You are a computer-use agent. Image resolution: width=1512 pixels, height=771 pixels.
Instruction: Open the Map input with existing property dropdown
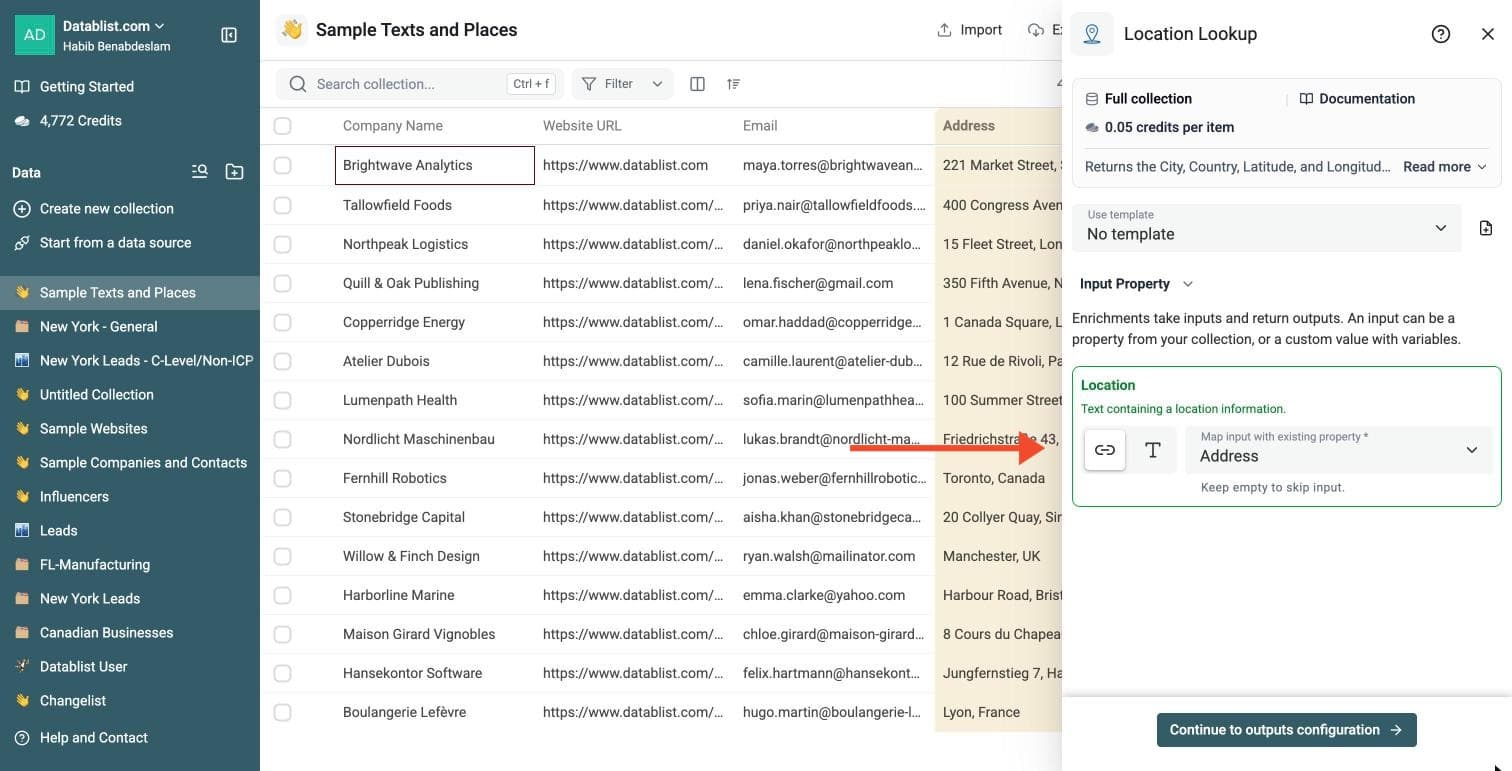point(1339,450)
